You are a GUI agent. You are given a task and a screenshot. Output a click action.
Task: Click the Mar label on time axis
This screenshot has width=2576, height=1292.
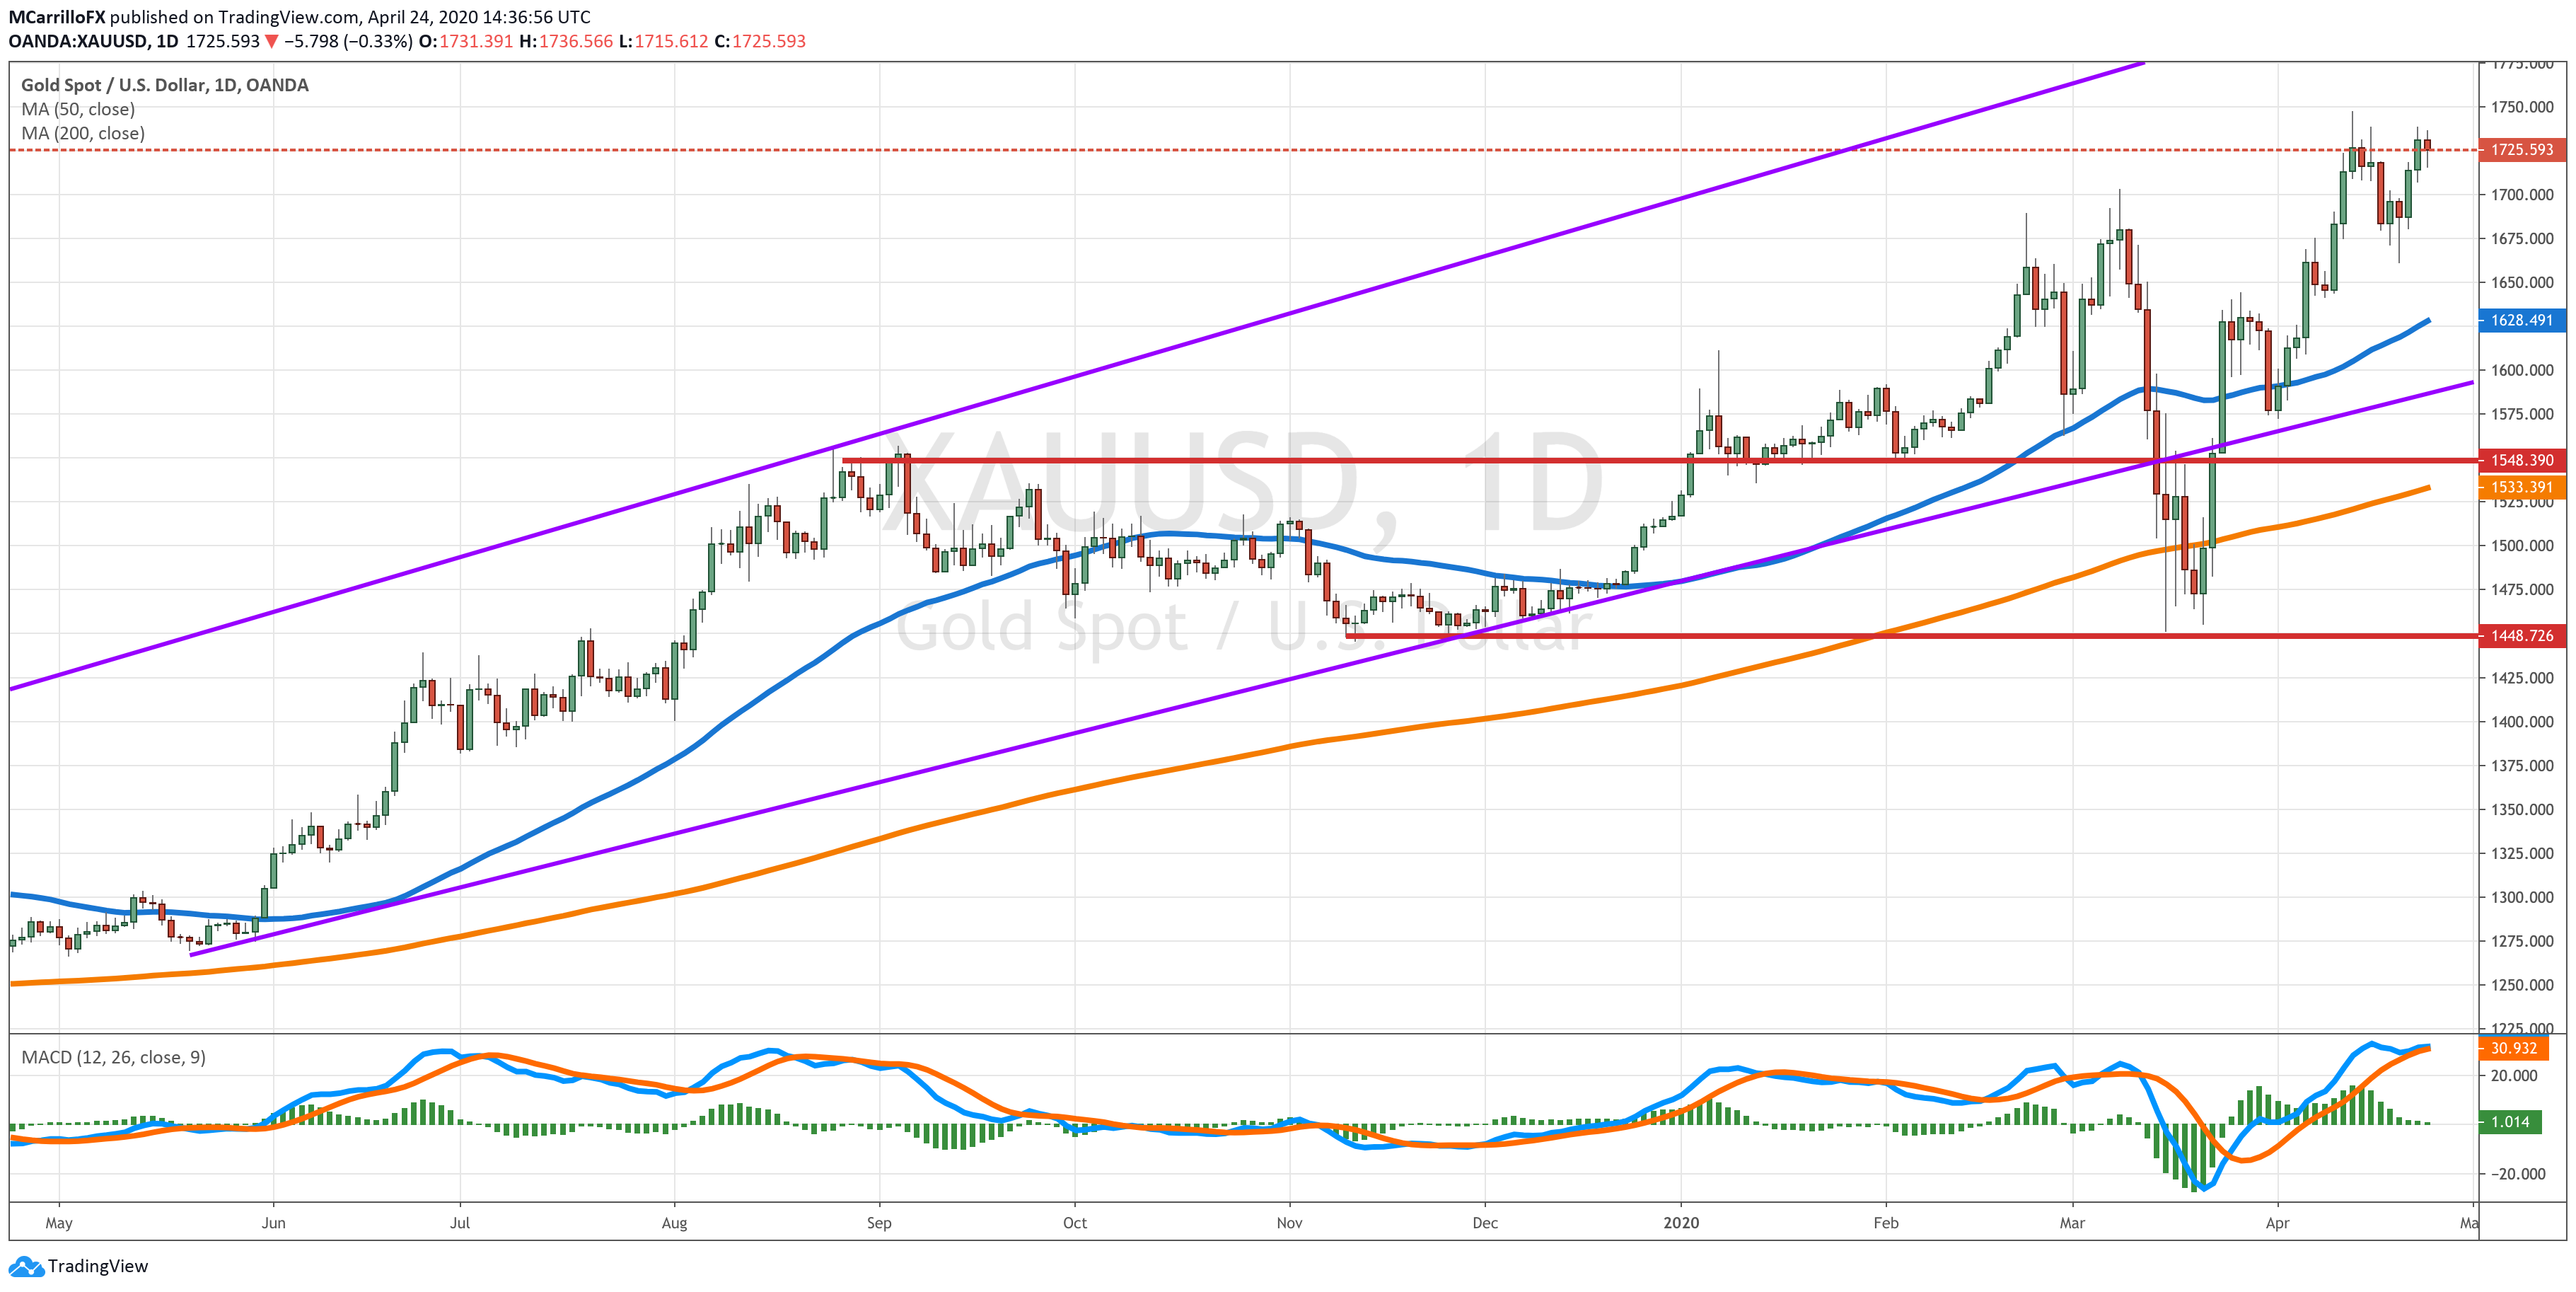[2073, 1223]
